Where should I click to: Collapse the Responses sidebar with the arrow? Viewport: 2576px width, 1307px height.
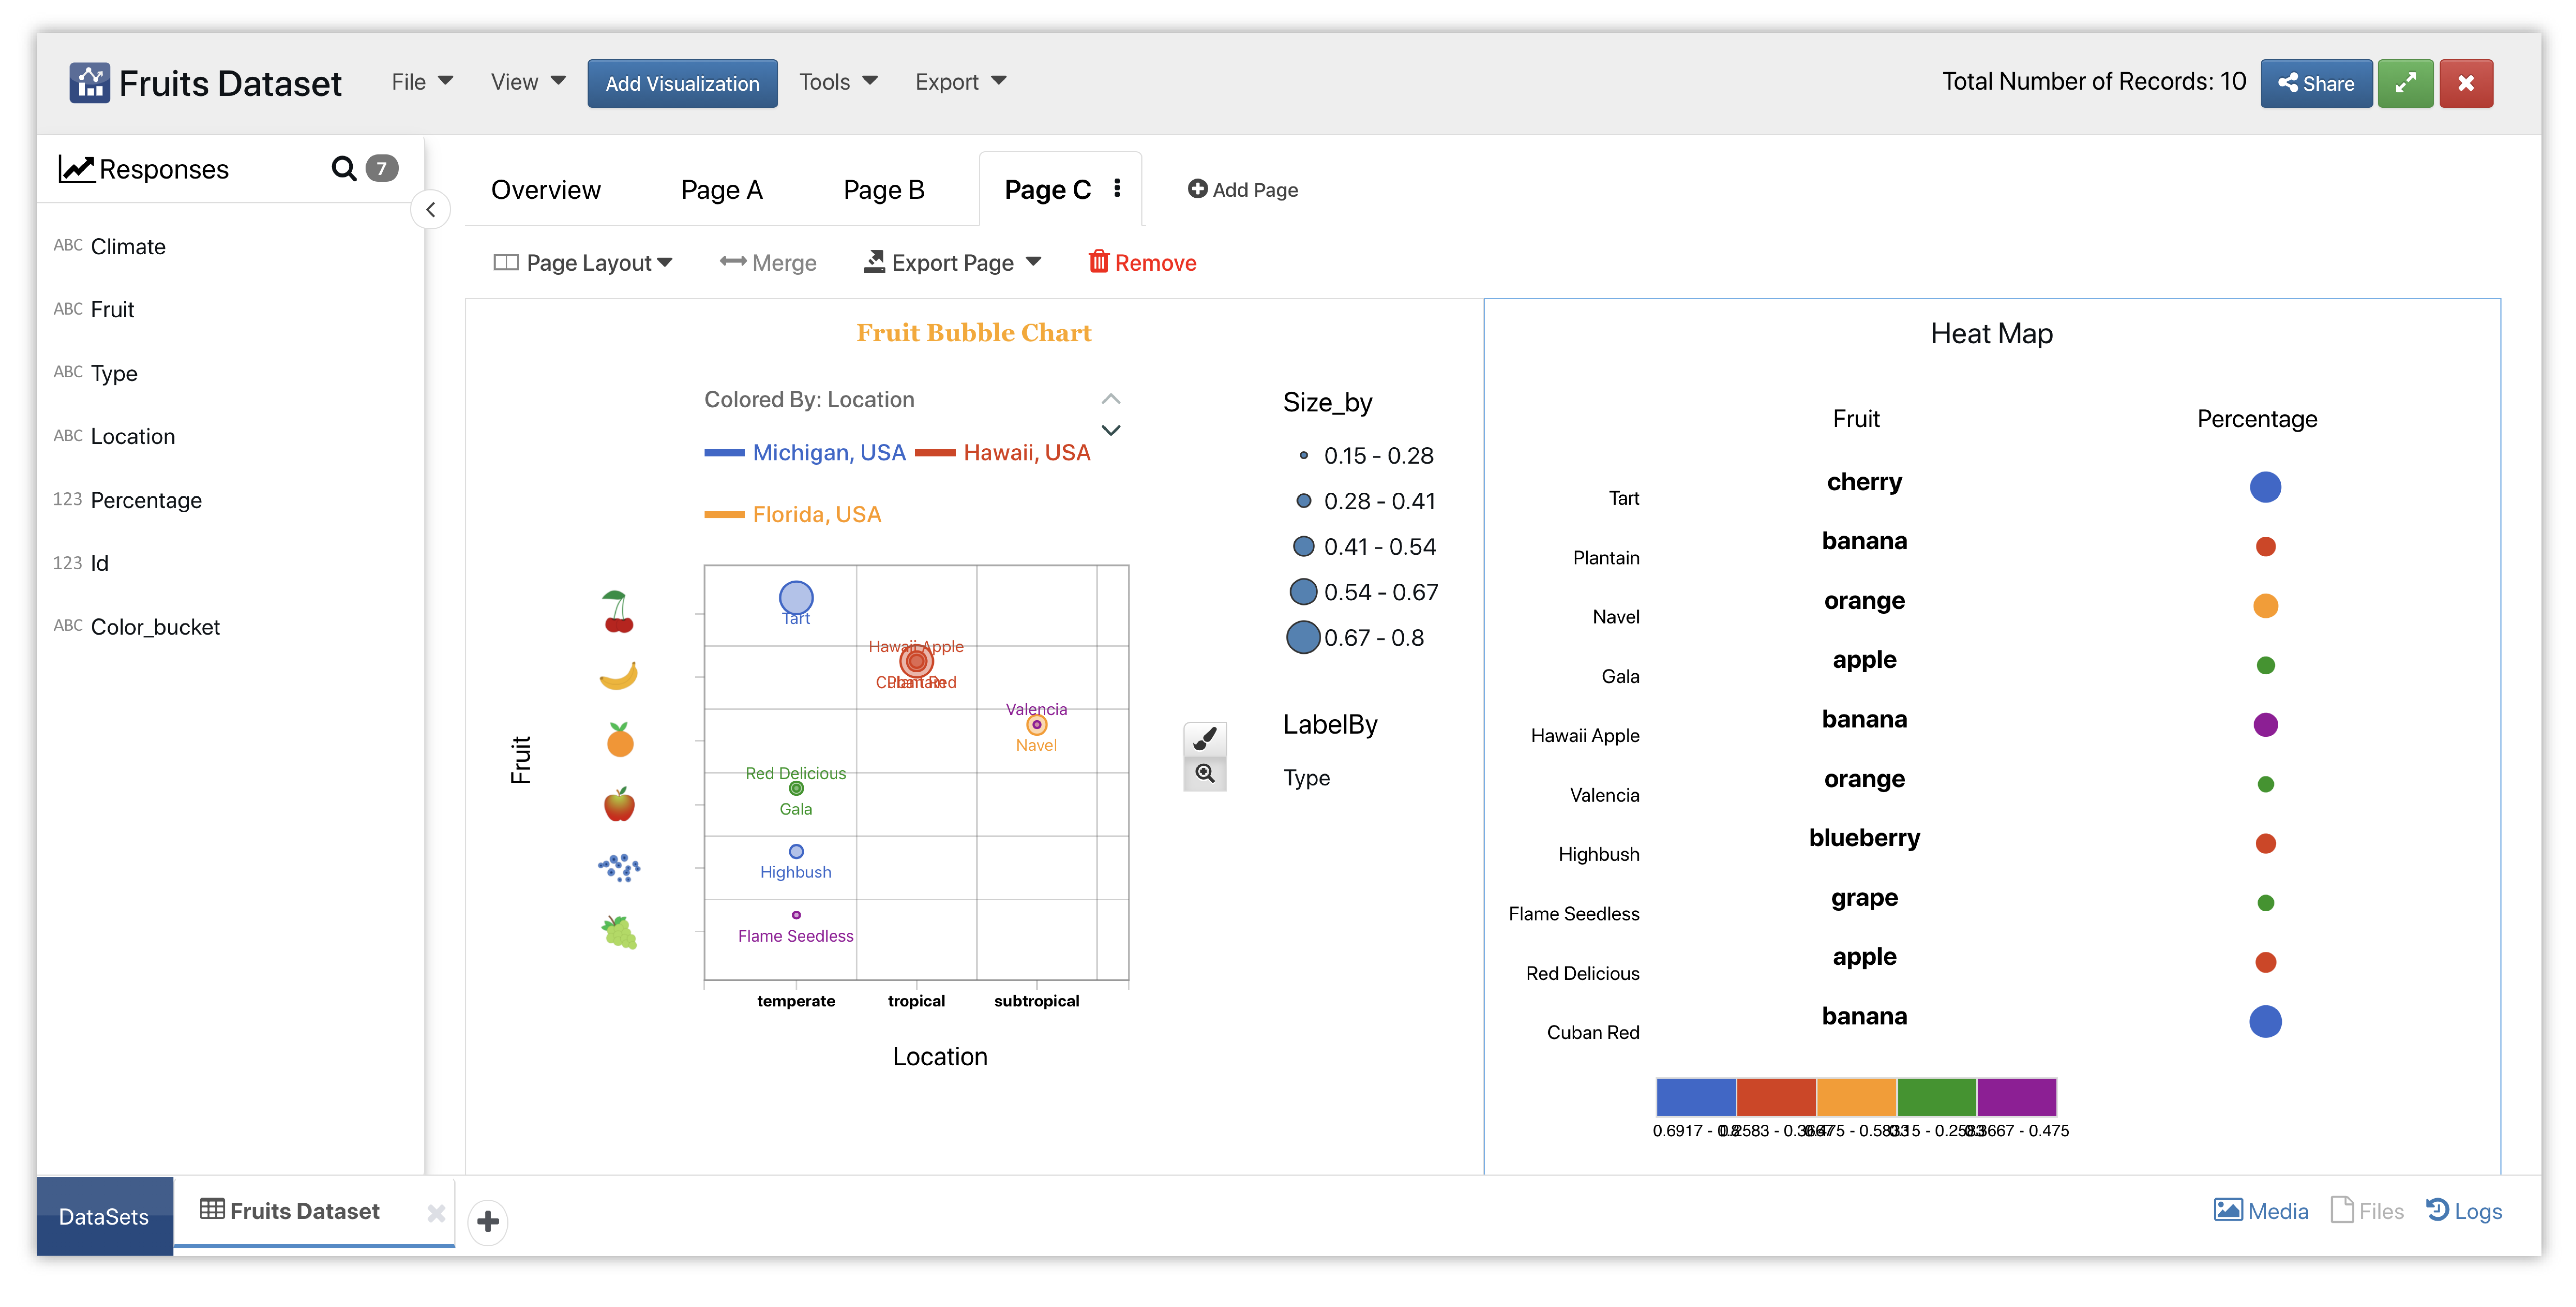tap(430, 210)
